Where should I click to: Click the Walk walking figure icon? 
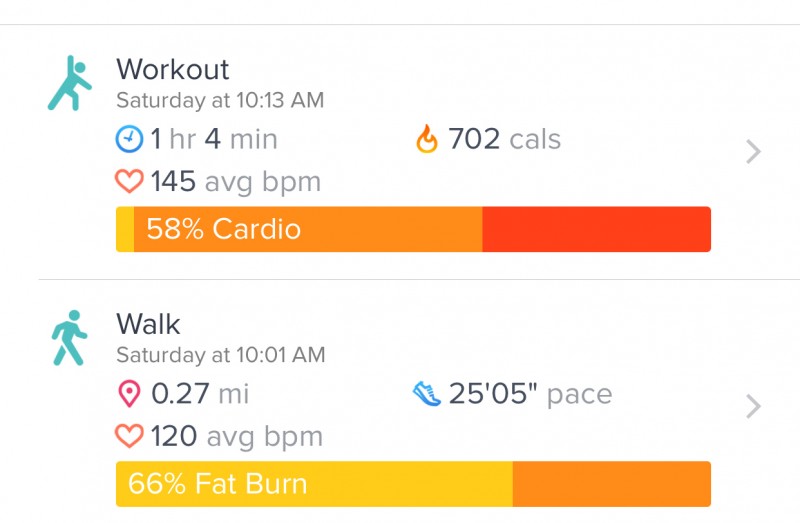[x=70, y=338]
